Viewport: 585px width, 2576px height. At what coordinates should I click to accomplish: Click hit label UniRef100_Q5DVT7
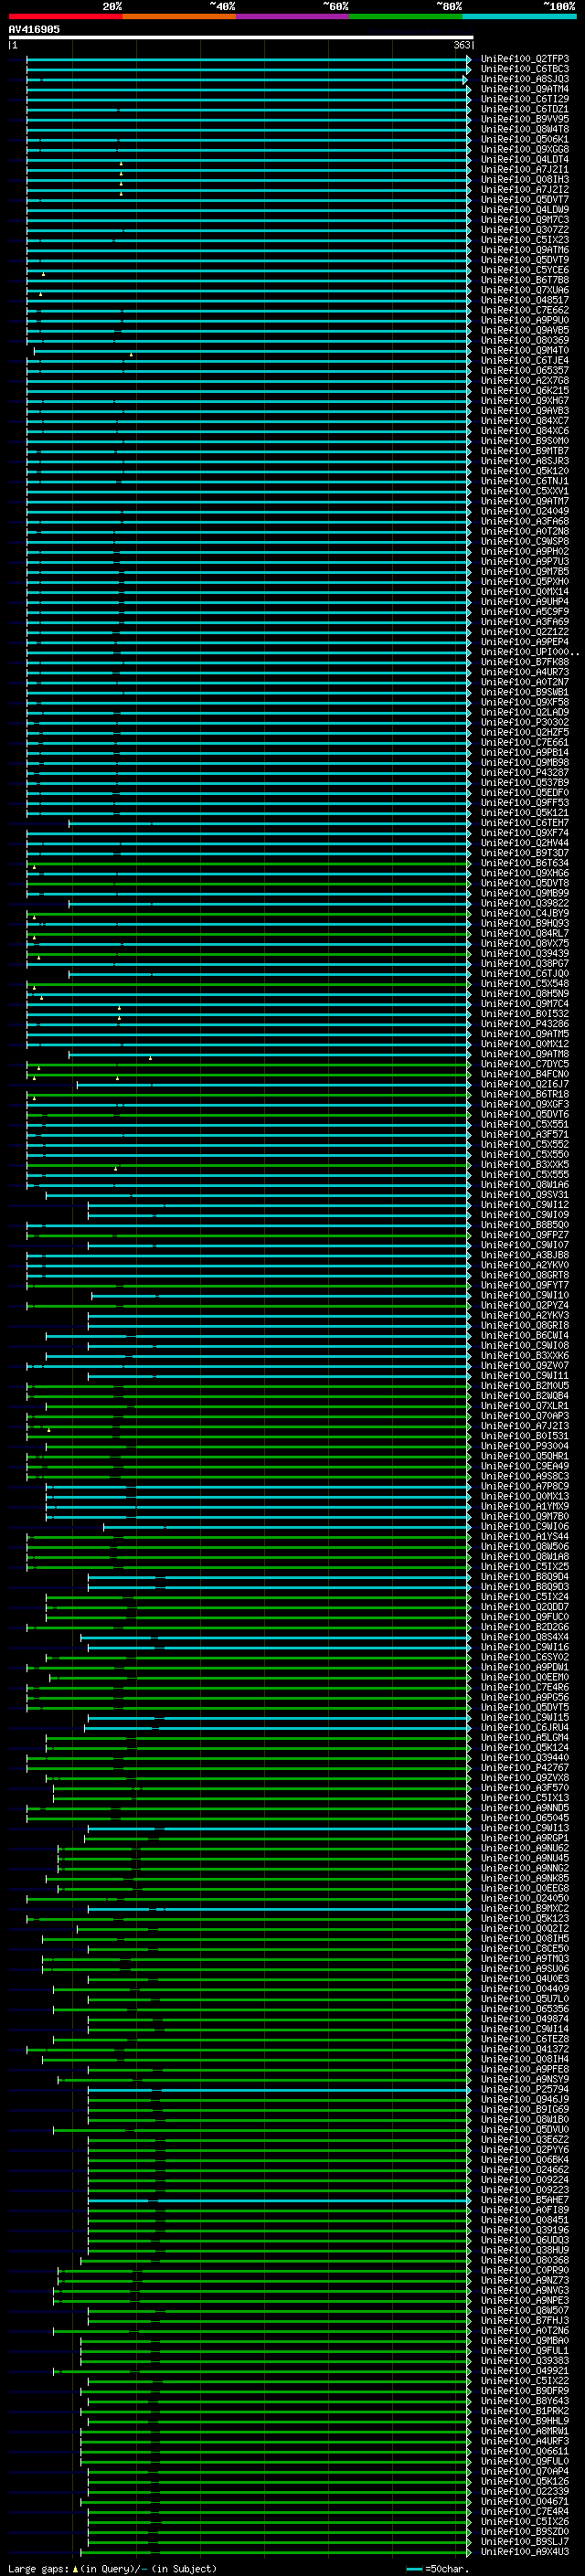coord(525,200)
